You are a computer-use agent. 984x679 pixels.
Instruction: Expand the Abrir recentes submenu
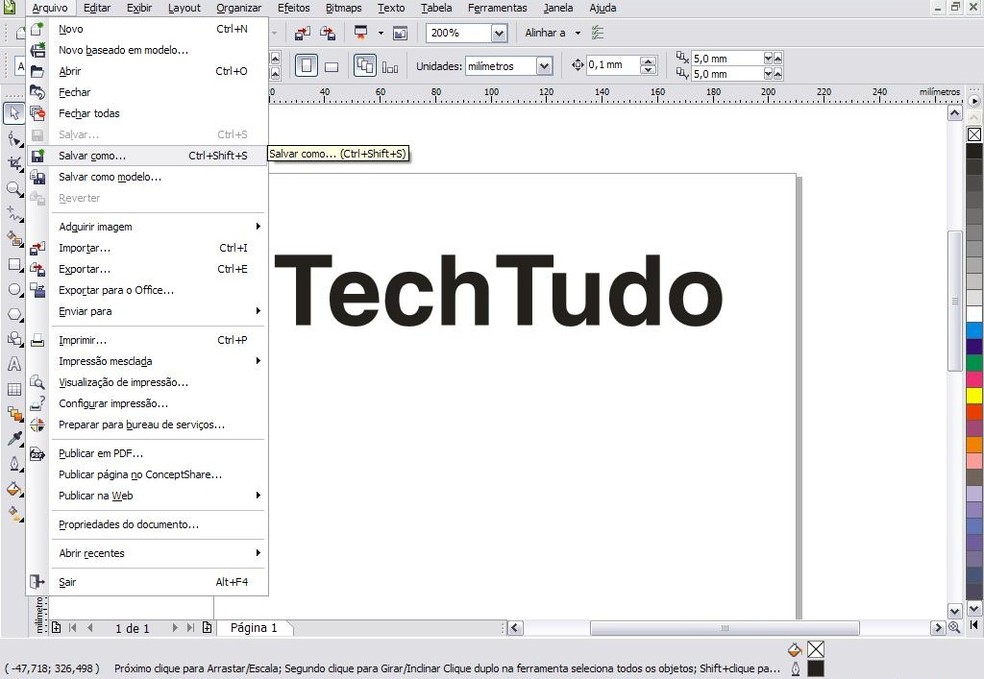[x=157, y=553]
